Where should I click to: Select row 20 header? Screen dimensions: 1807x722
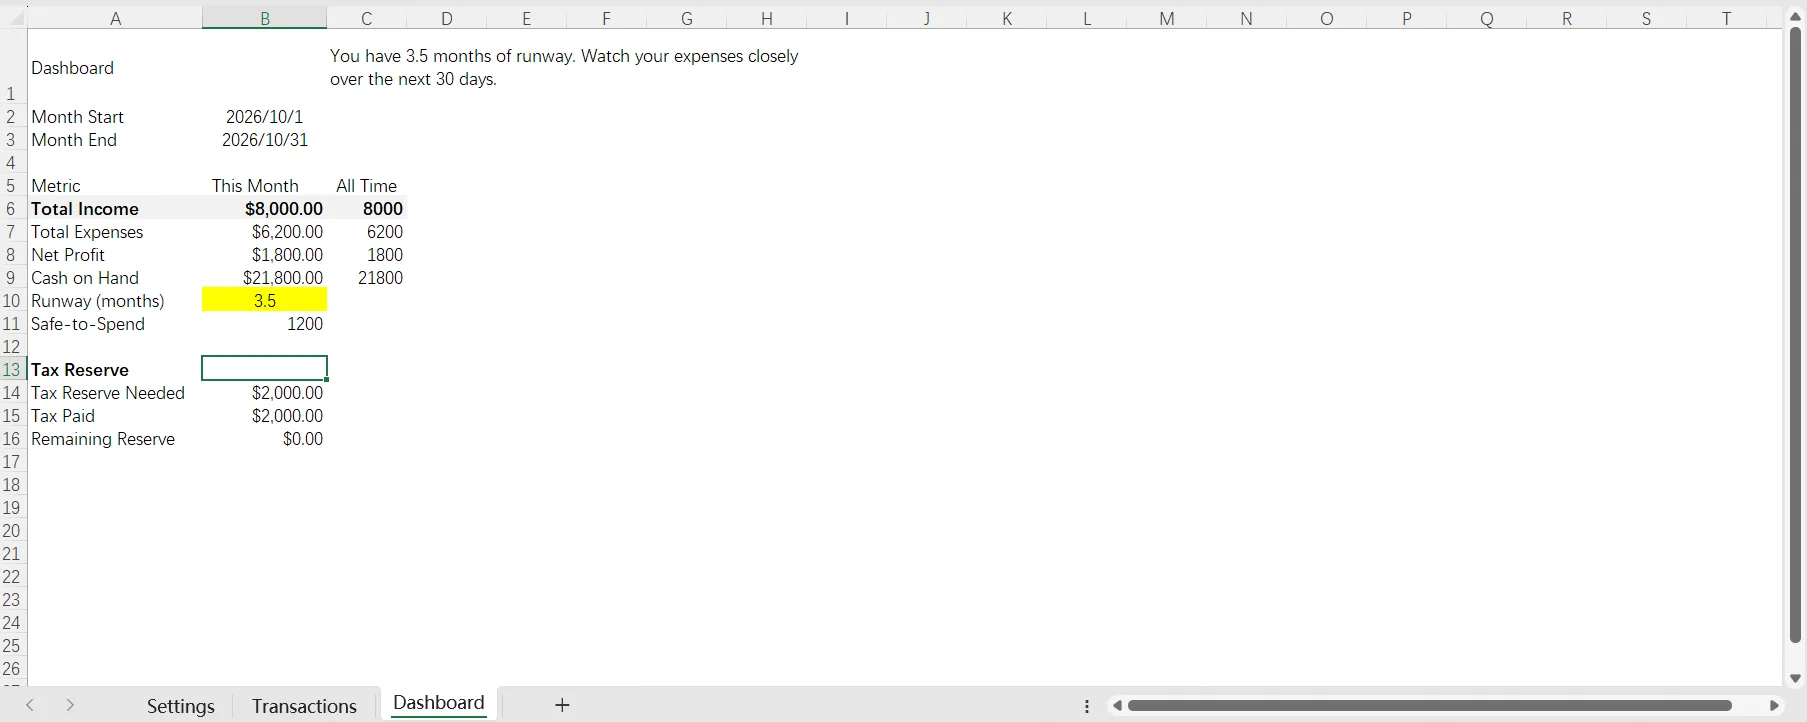click(11, 530)
